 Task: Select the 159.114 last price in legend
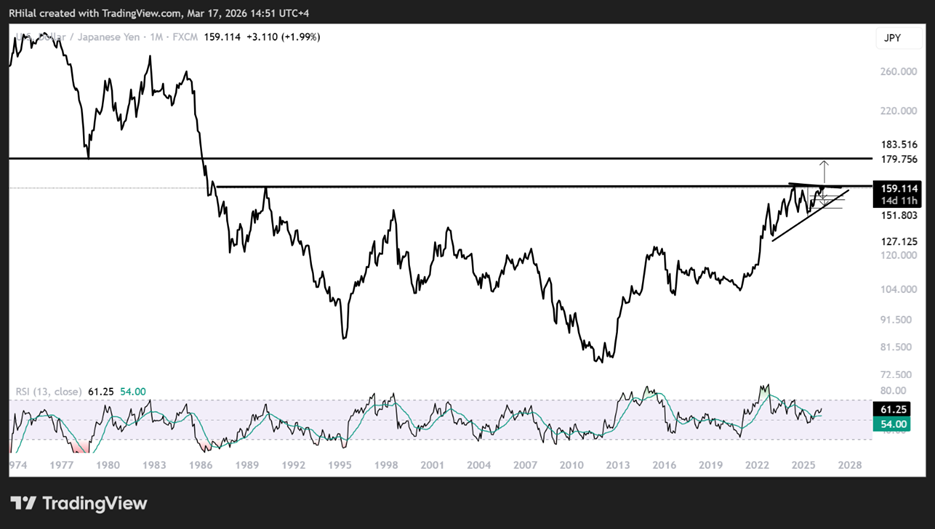(x=222, y=37)
